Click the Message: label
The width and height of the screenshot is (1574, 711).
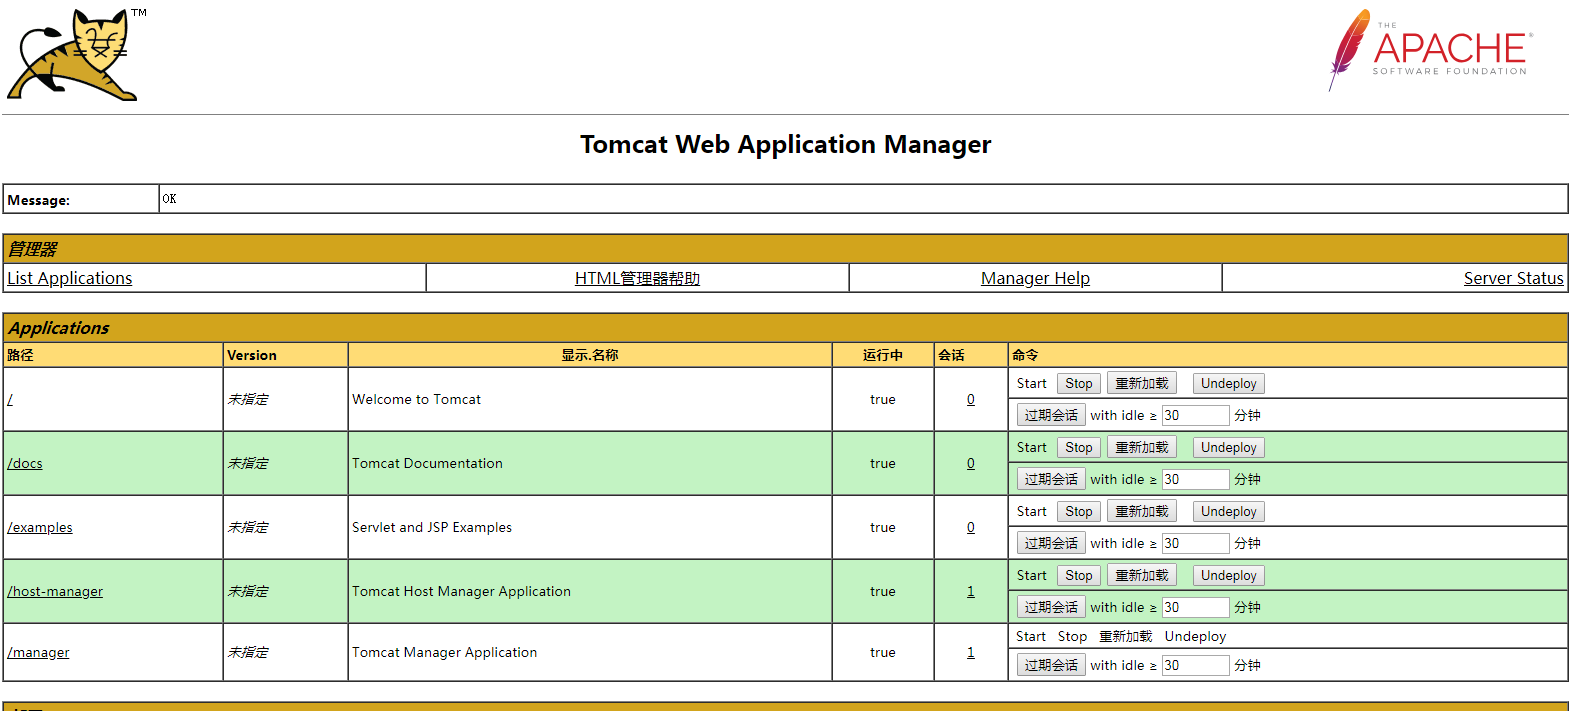click(39, 200)
